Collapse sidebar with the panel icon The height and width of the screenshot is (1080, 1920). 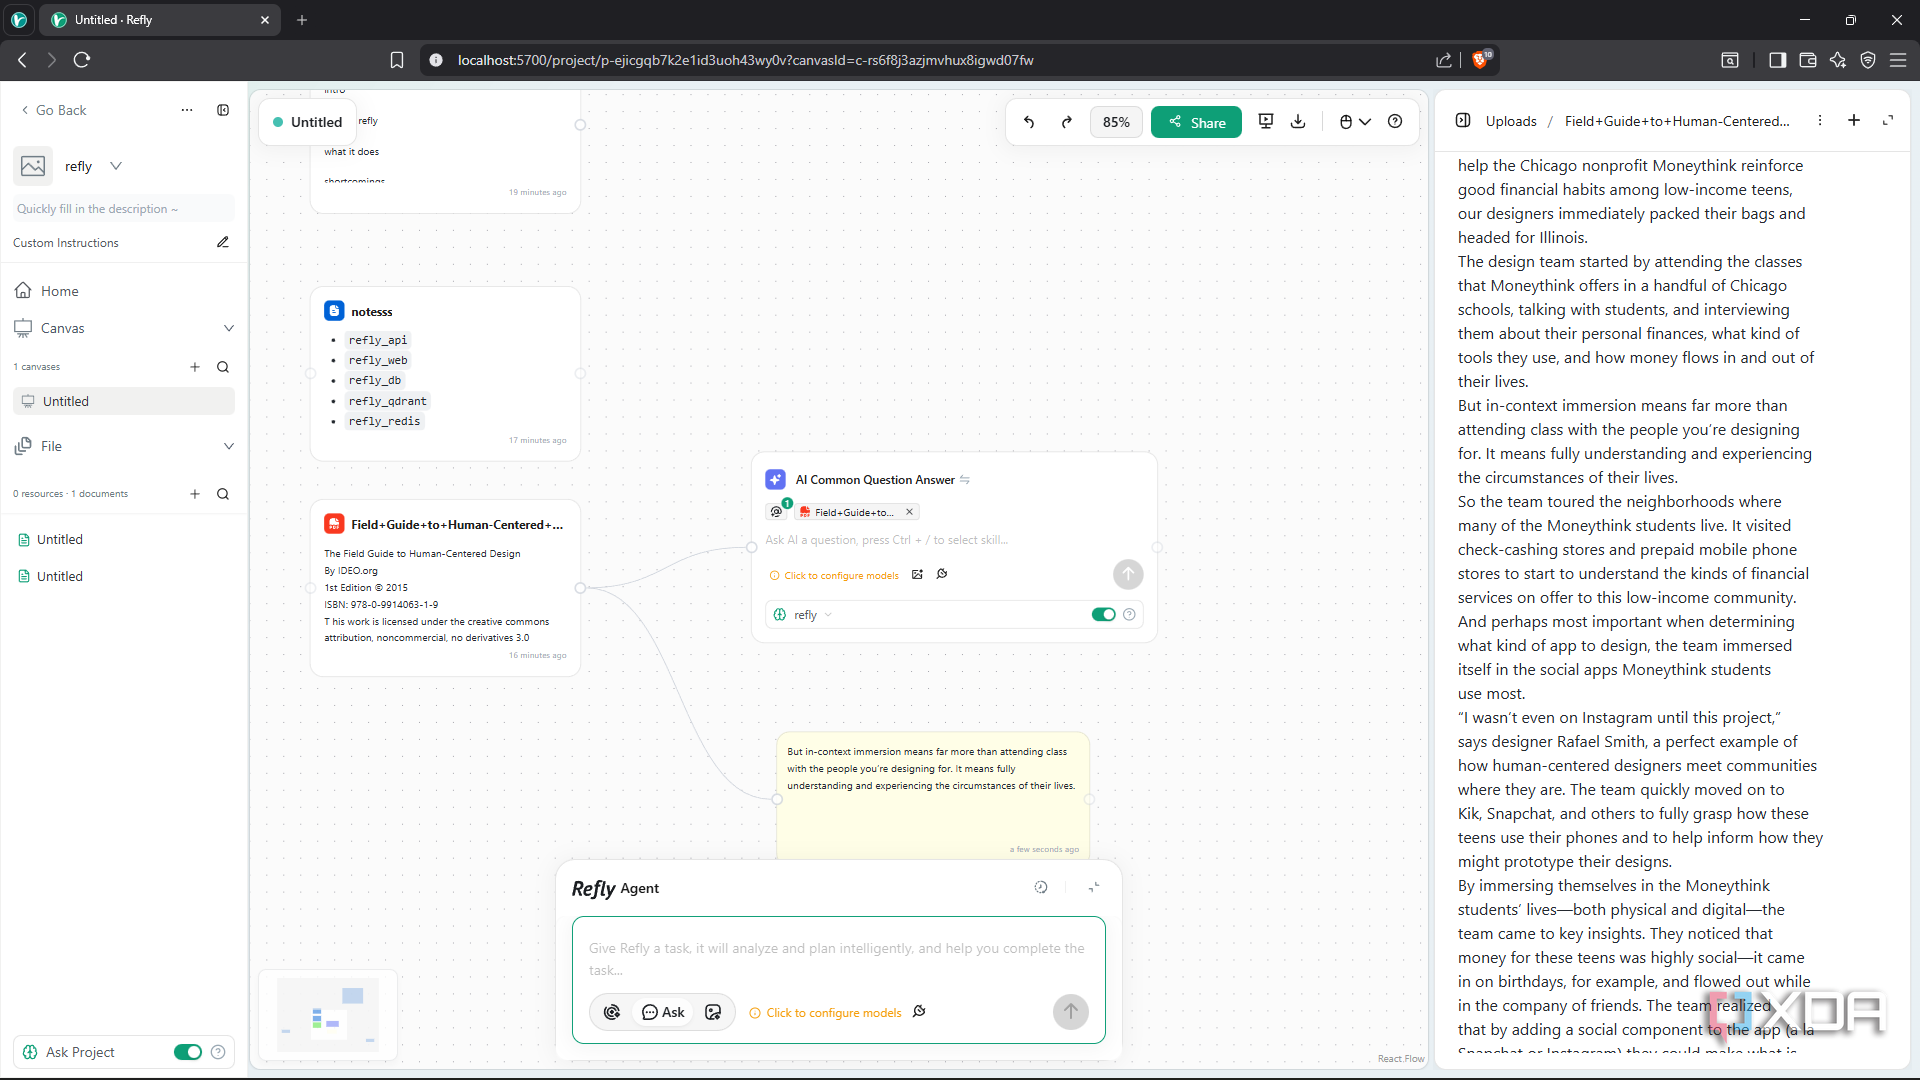tap(223, 110)
